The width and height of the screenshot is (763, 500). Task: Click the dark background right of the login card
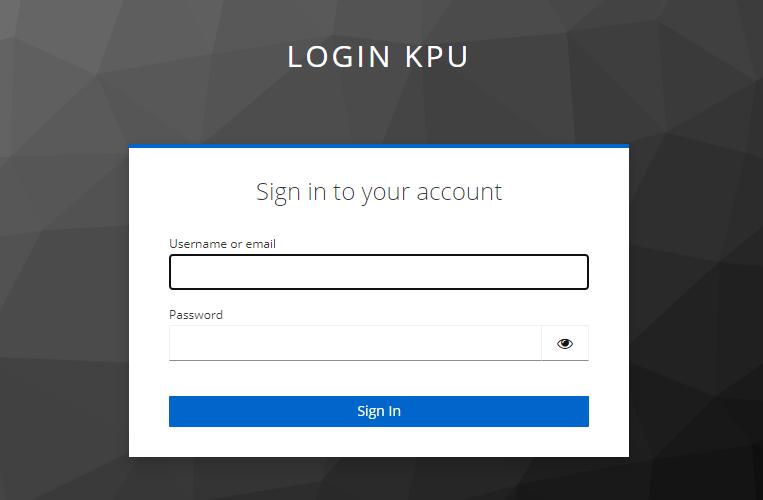[x=696, y=292]
